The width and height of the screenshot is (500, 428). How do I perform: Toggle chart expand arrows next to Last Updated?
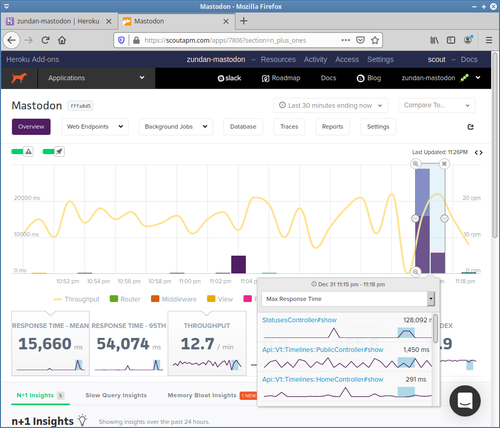(x=479, y=153)
